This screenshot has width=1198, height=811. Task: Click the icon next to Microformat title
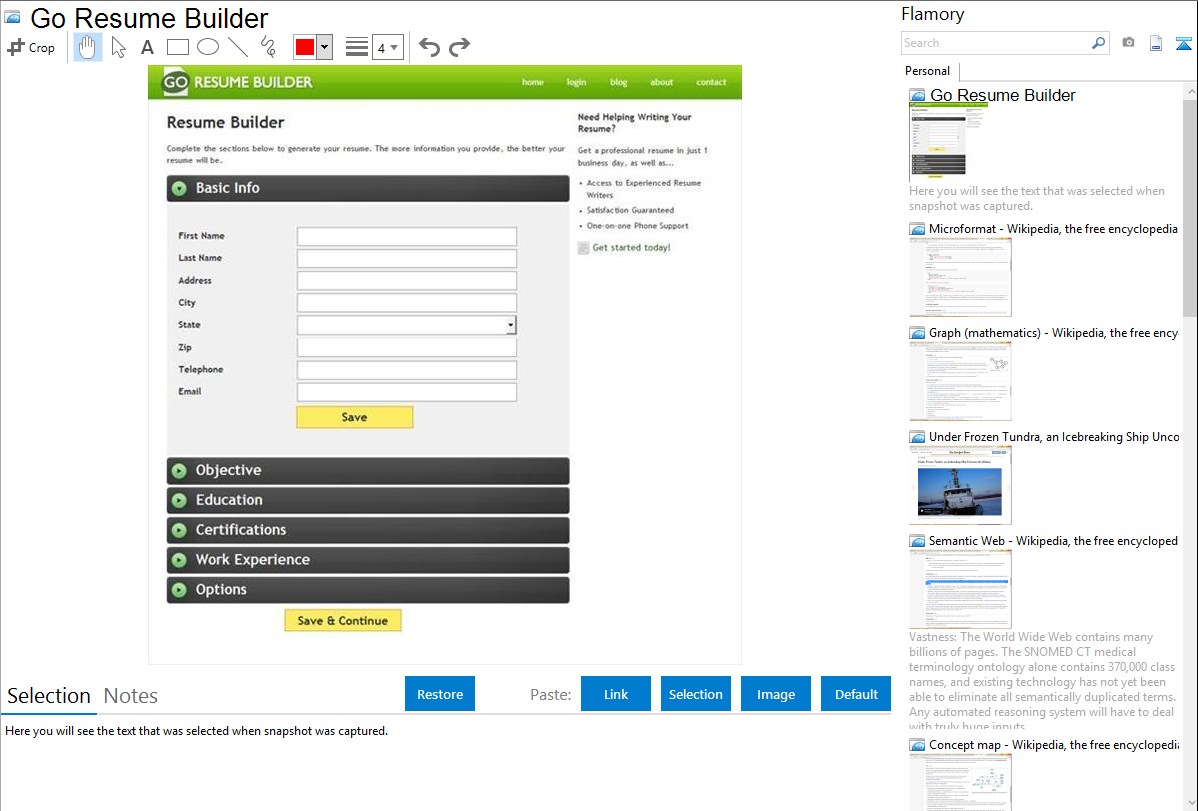(917, 229)
